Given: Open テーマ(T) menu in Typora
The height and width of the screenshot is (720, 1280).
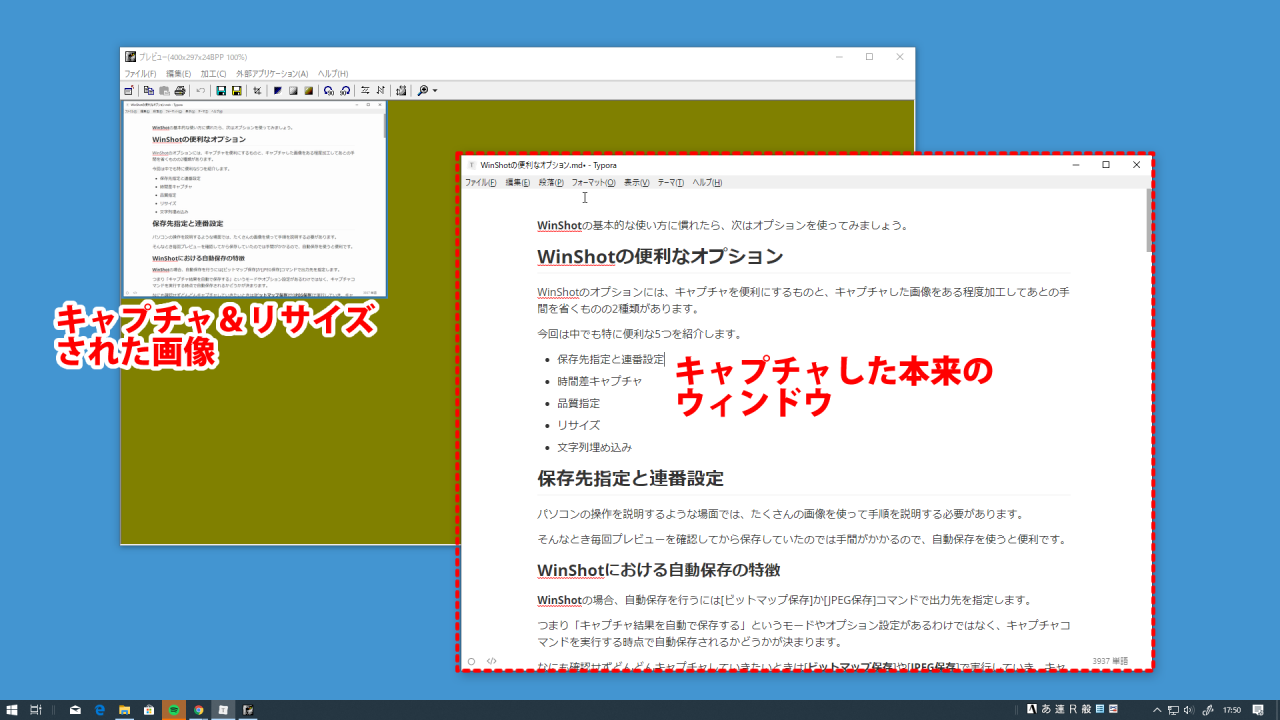Looking at the screenshot, I should pyautogui.click(x=670, y=183).
